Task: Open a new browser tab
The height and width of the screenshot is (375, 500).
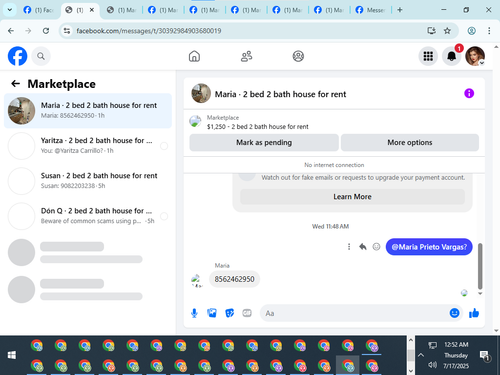Action: pyautogui.click(x=400, y=10)
